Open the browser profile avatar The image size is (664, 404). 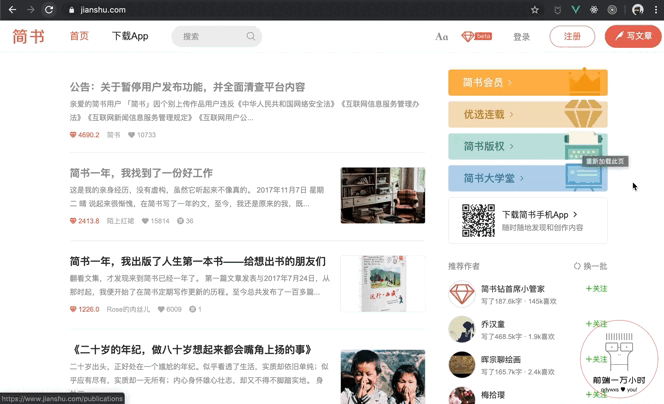[x=638, y=10]
